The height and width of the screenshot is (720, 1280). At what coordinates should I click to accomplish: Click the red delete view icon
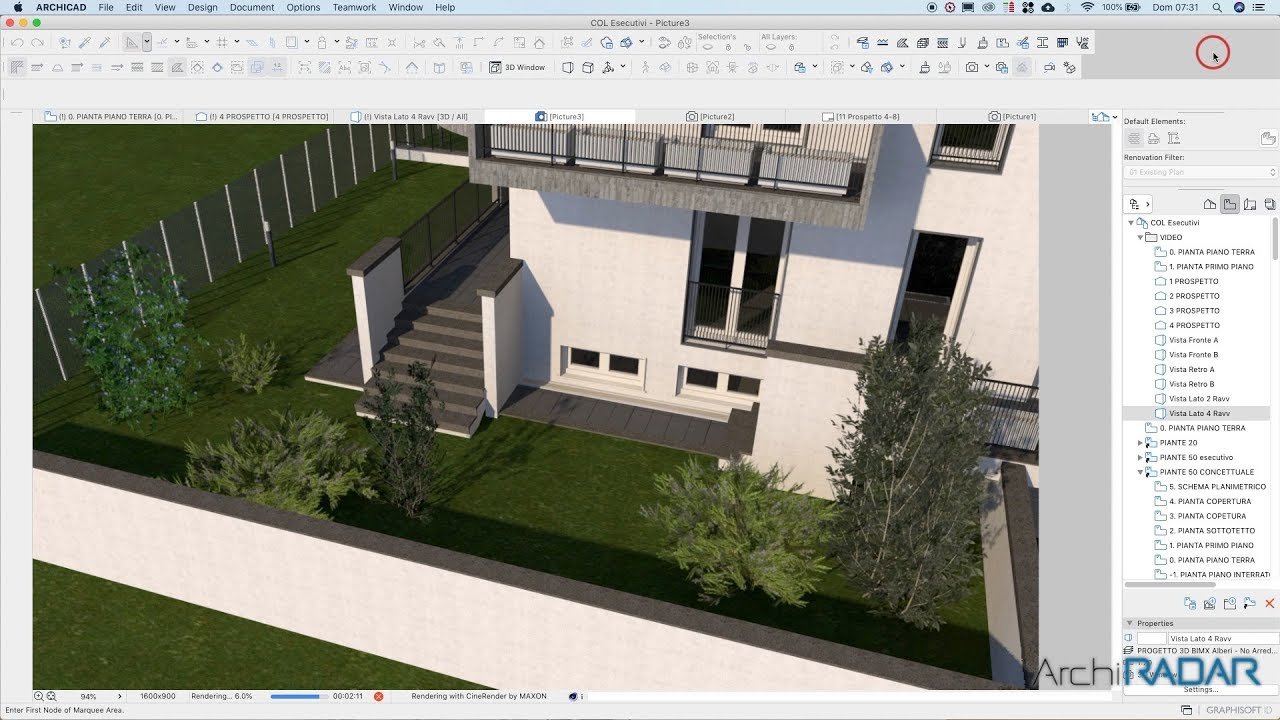[x=1270, y=603]
